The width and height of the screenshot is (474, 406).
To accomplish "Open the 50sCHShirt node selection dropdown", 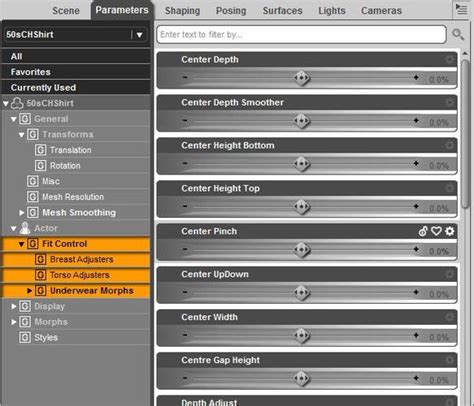I will (140, 34).
